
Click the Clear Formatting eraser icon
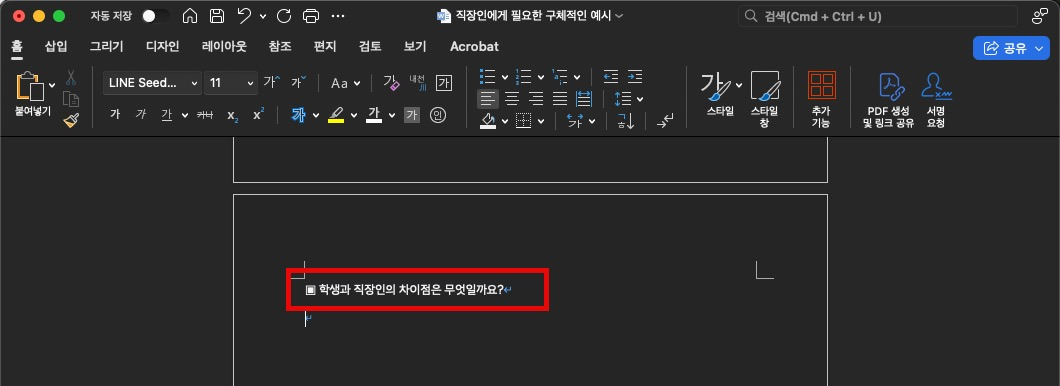pos(391,82)
